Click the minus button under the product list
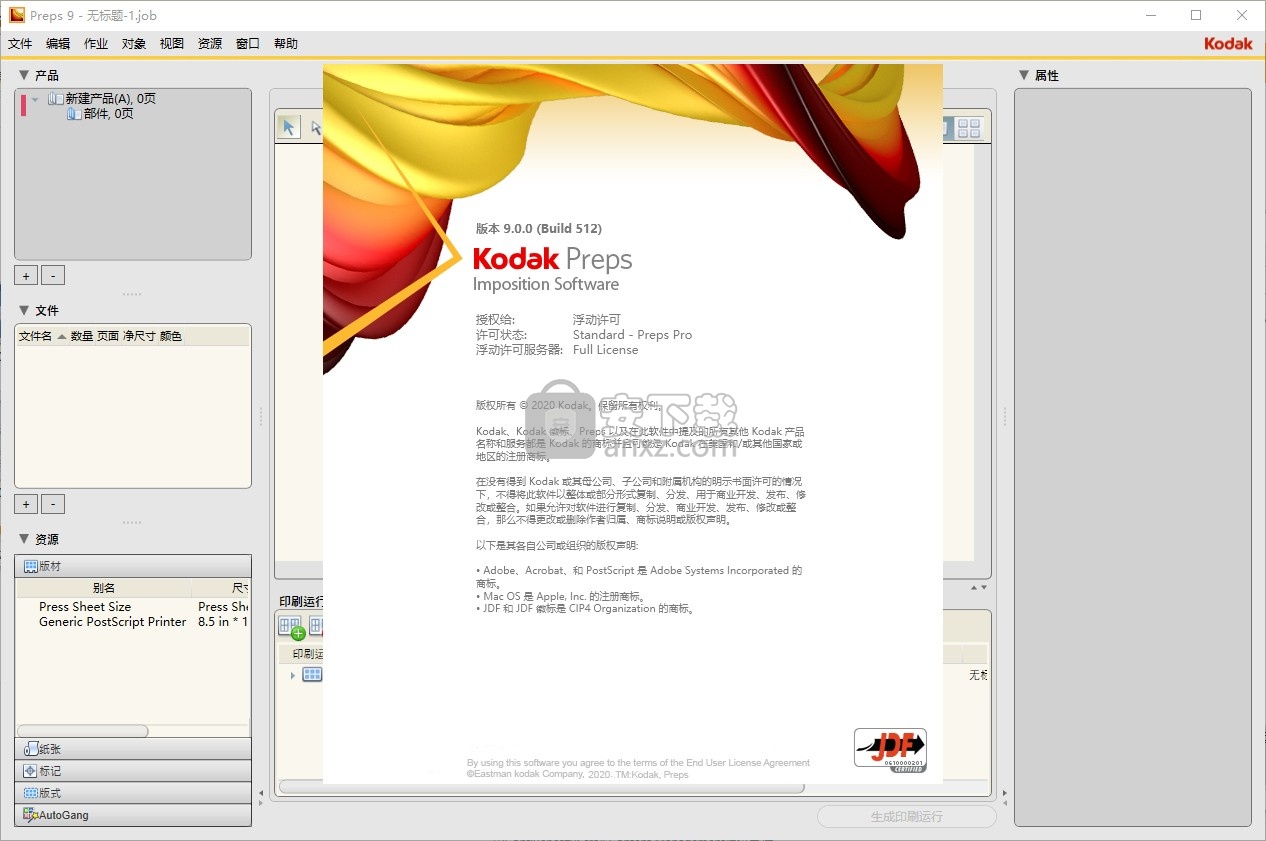 click(x=53, y=275)
